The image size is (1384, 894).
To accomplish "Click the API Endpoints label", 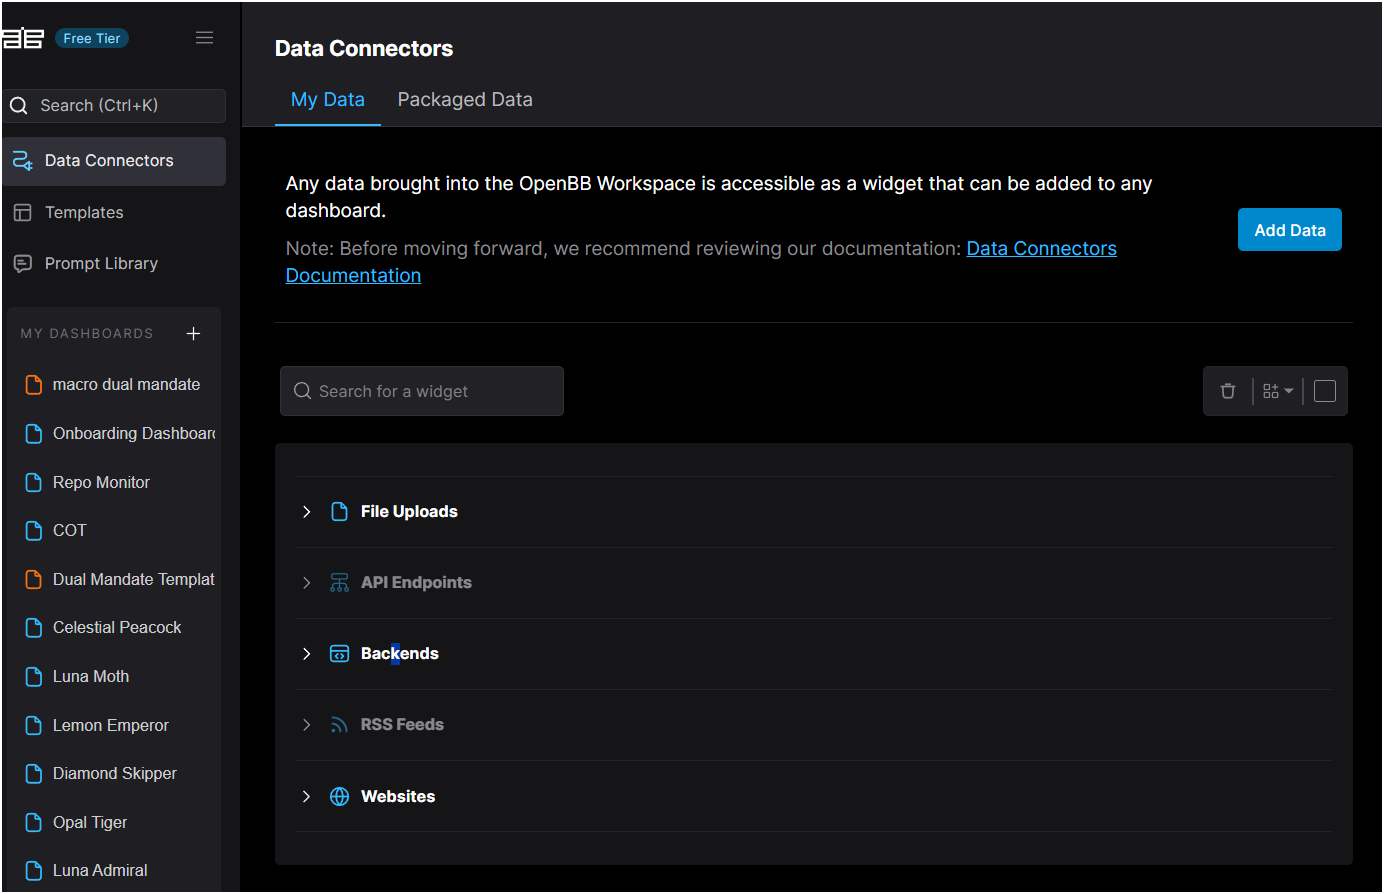I will pos(416,583).
